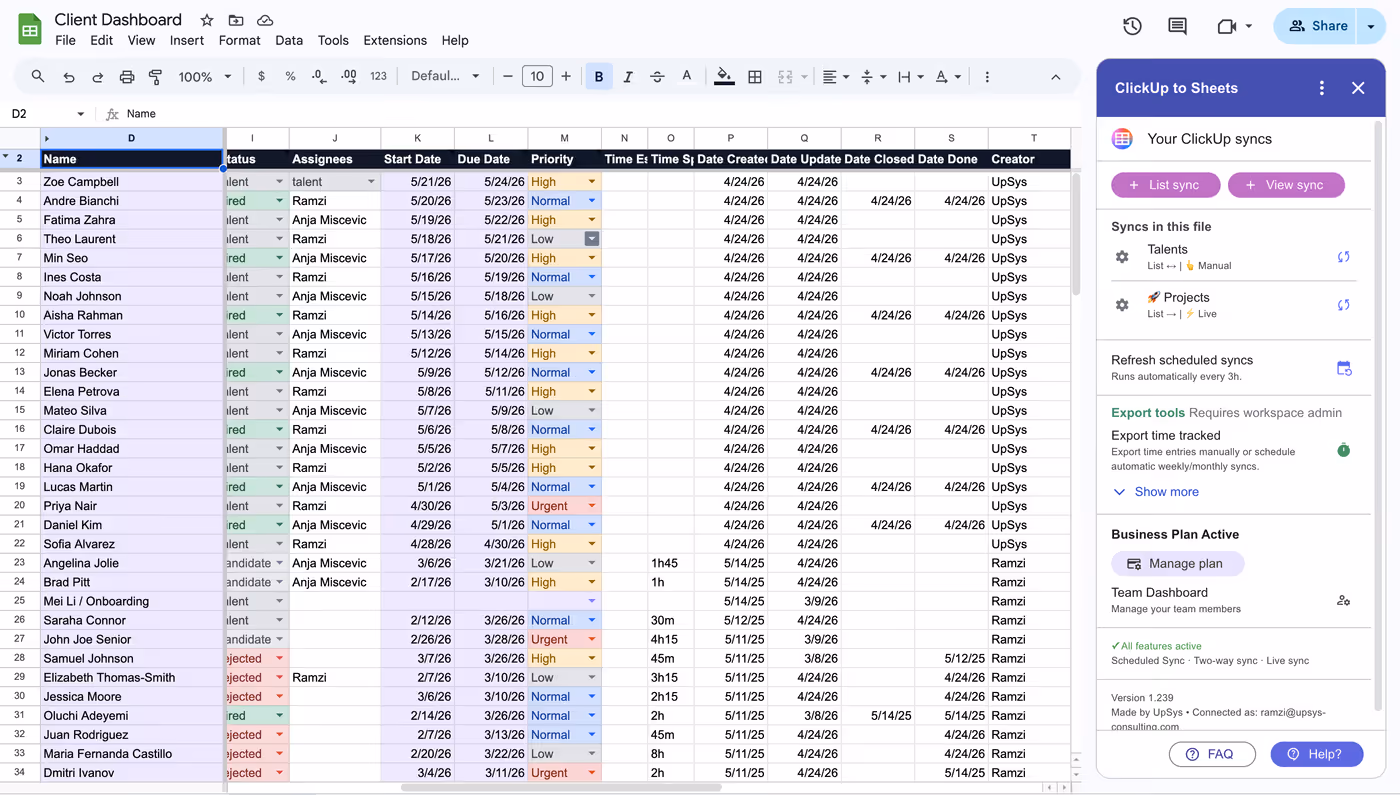
Task: Print the spreadsheet
Action: click(x=126, y=77)
